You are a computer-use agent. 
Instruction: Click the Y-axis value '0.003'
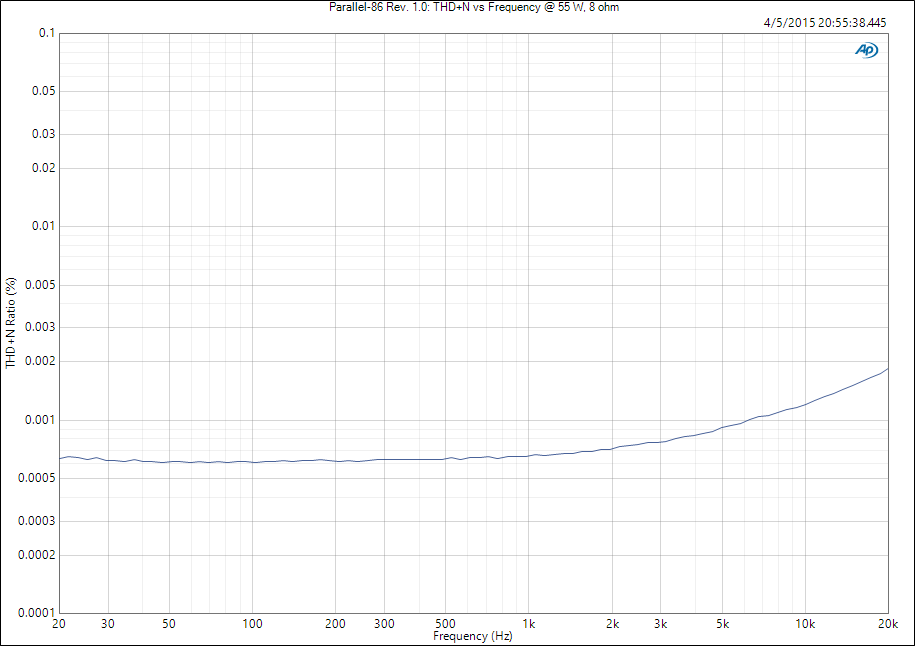(x=40, y=326)
